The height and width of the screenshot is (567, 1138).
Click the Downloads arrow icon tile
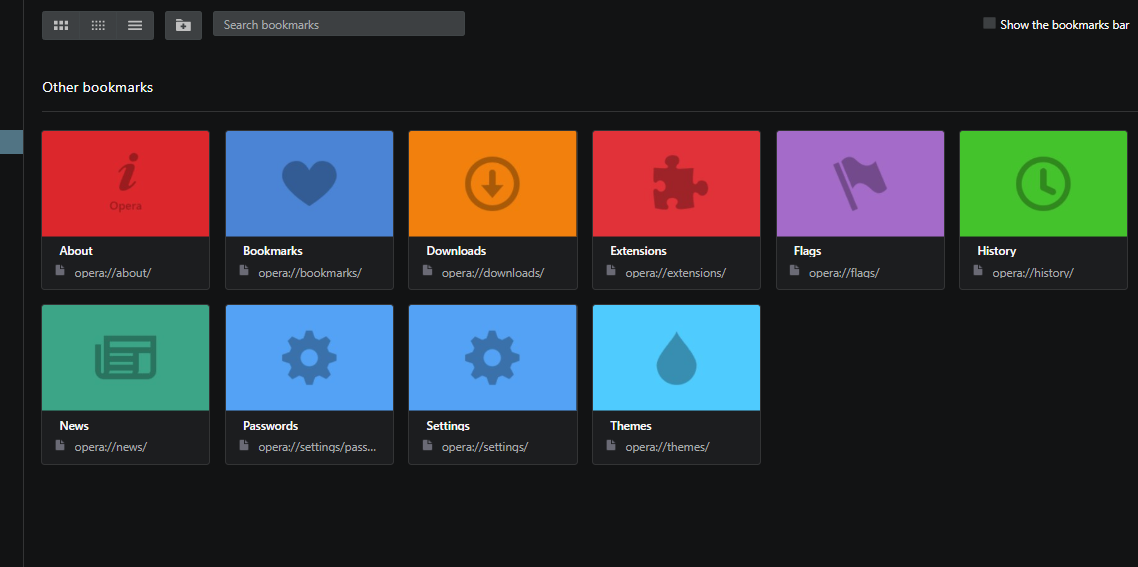click(x=492, y=184)
